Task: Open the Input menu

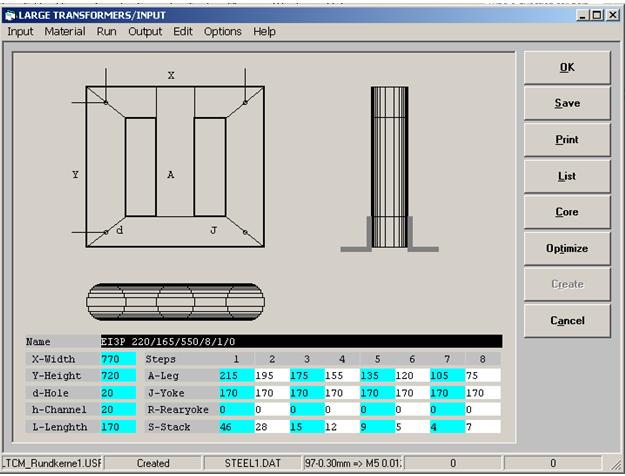Action: (20, 31)
